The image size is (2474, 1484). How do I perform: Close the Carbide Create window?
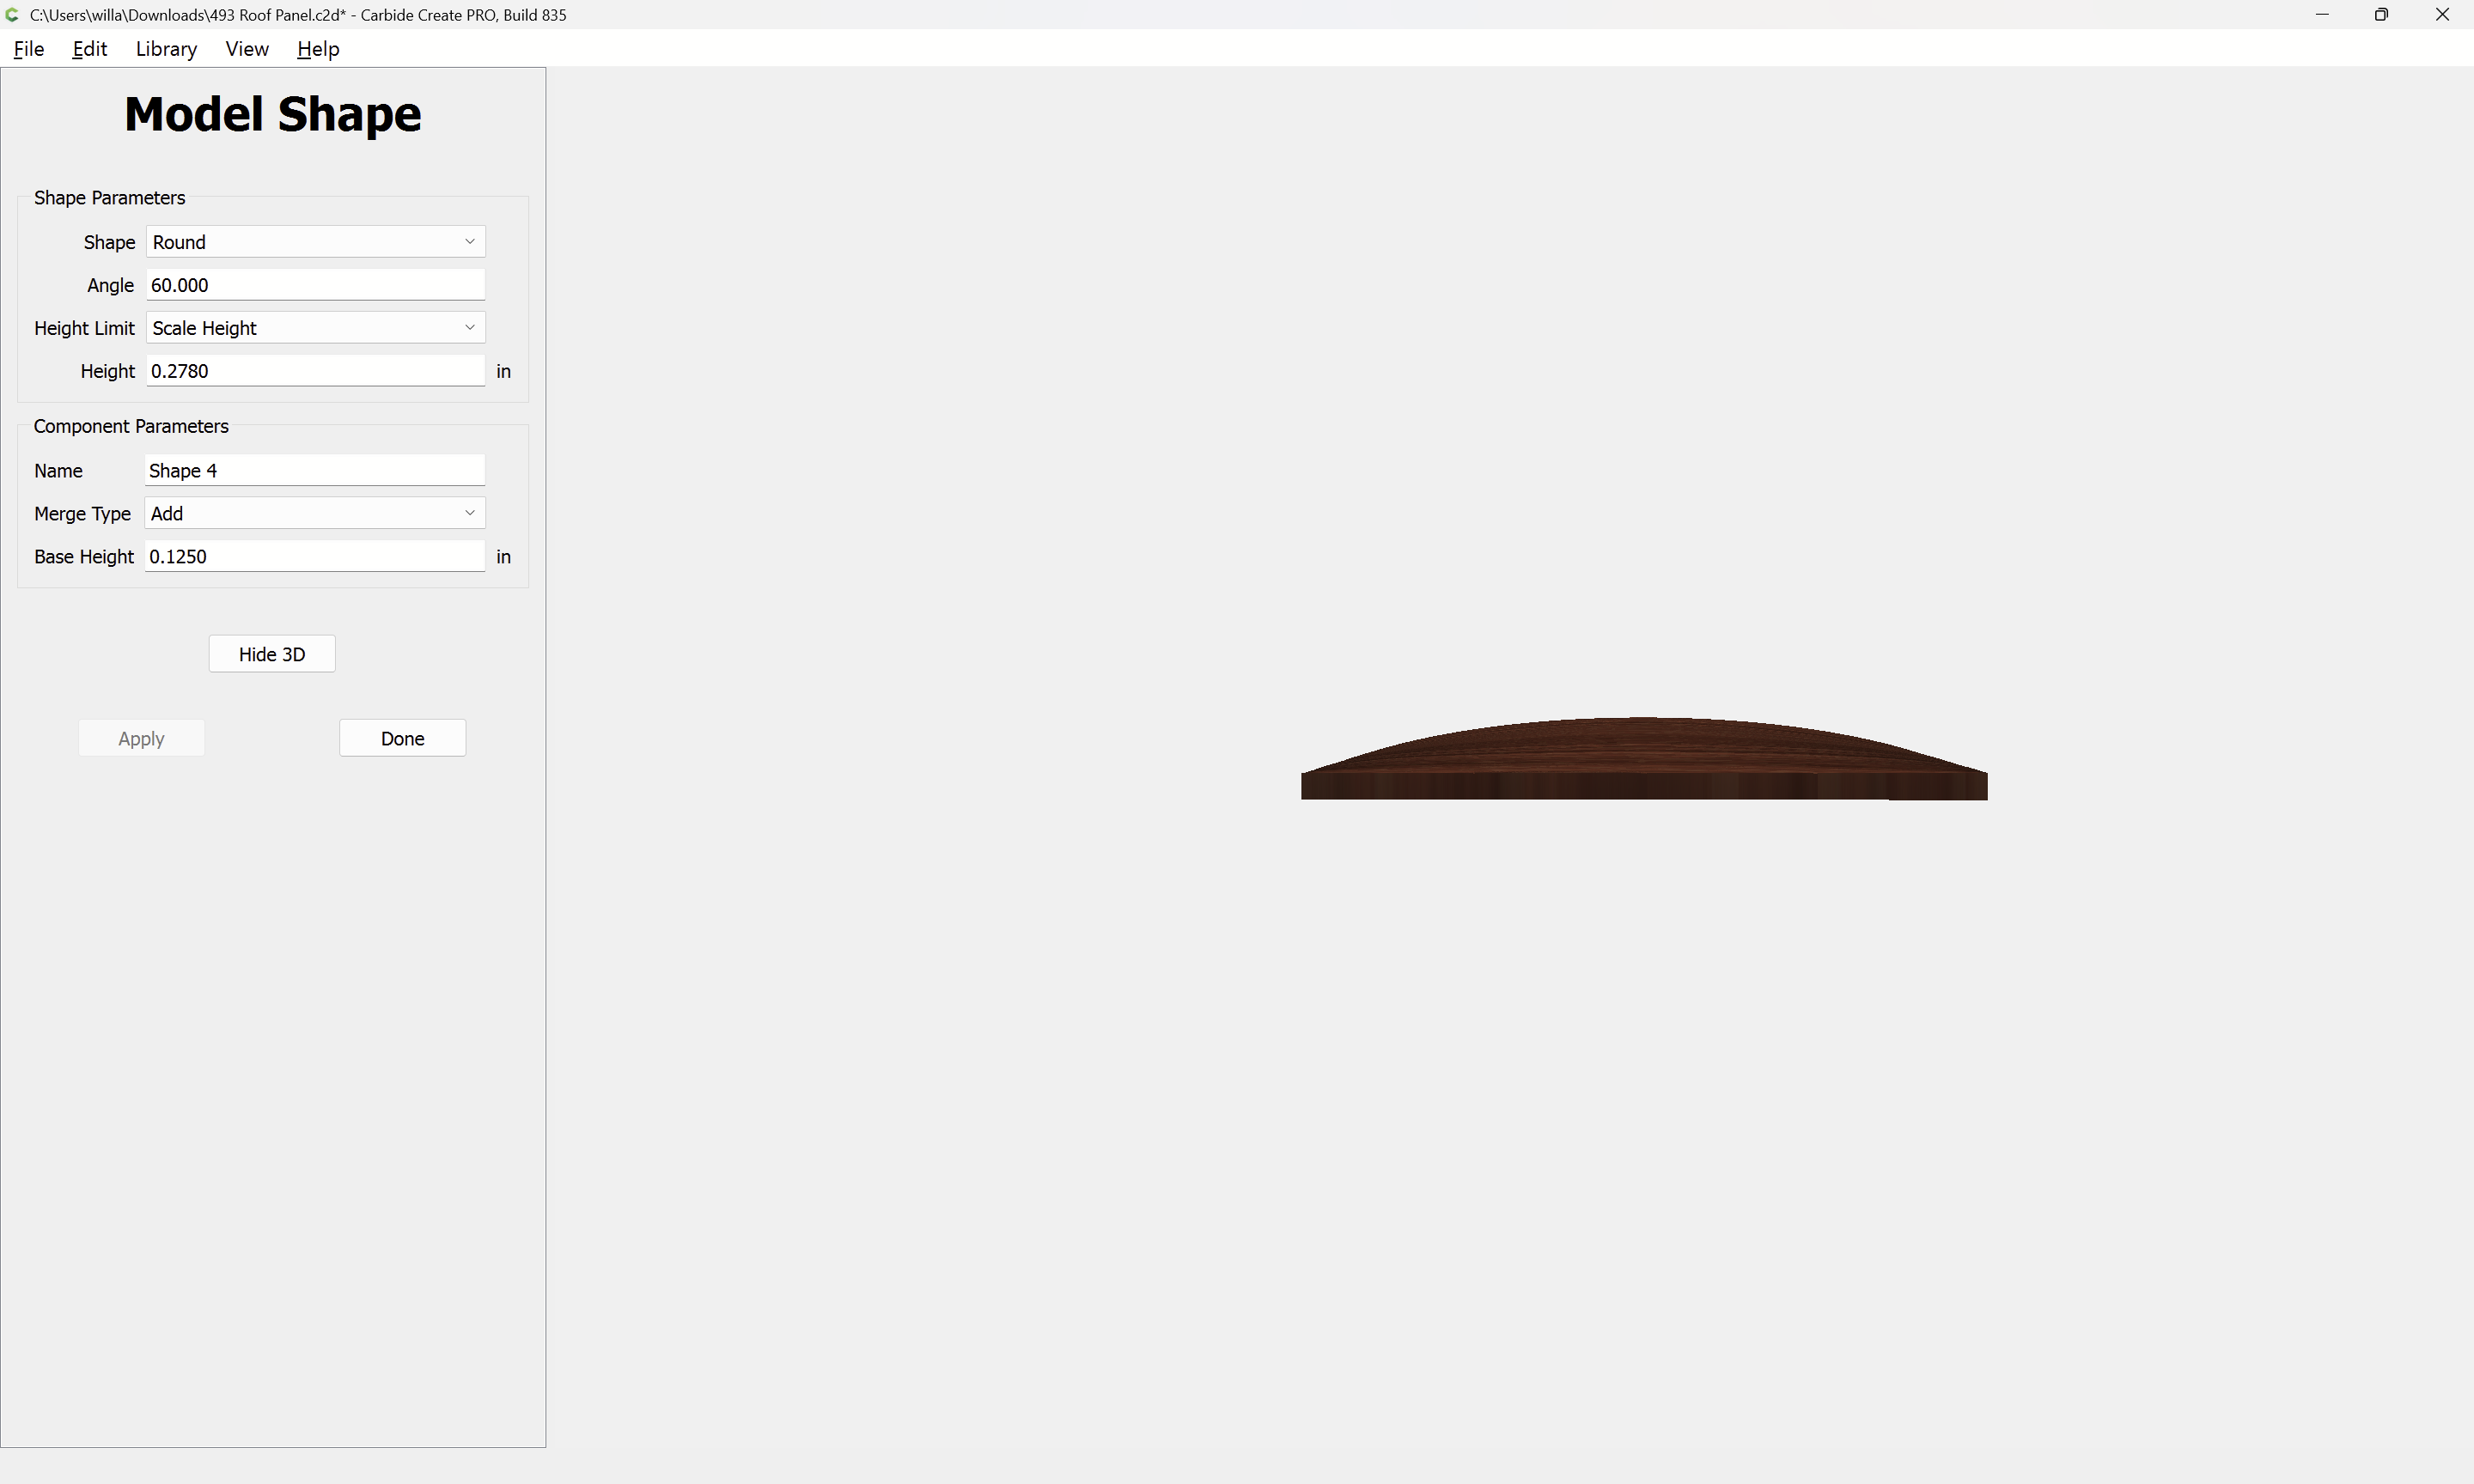(2442, 15)
